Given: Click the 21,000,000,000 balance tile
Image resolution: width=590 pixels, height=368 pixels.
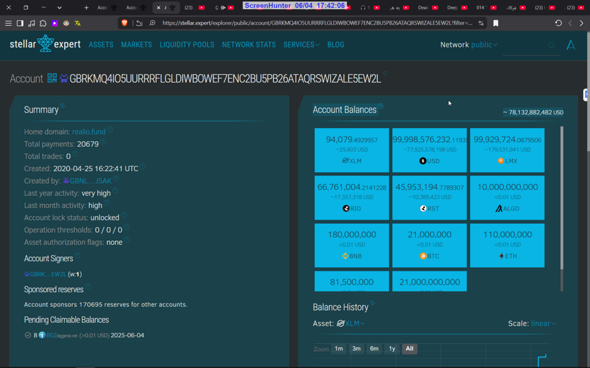Looking at the screenshot, I should click(x=429, y=281).
